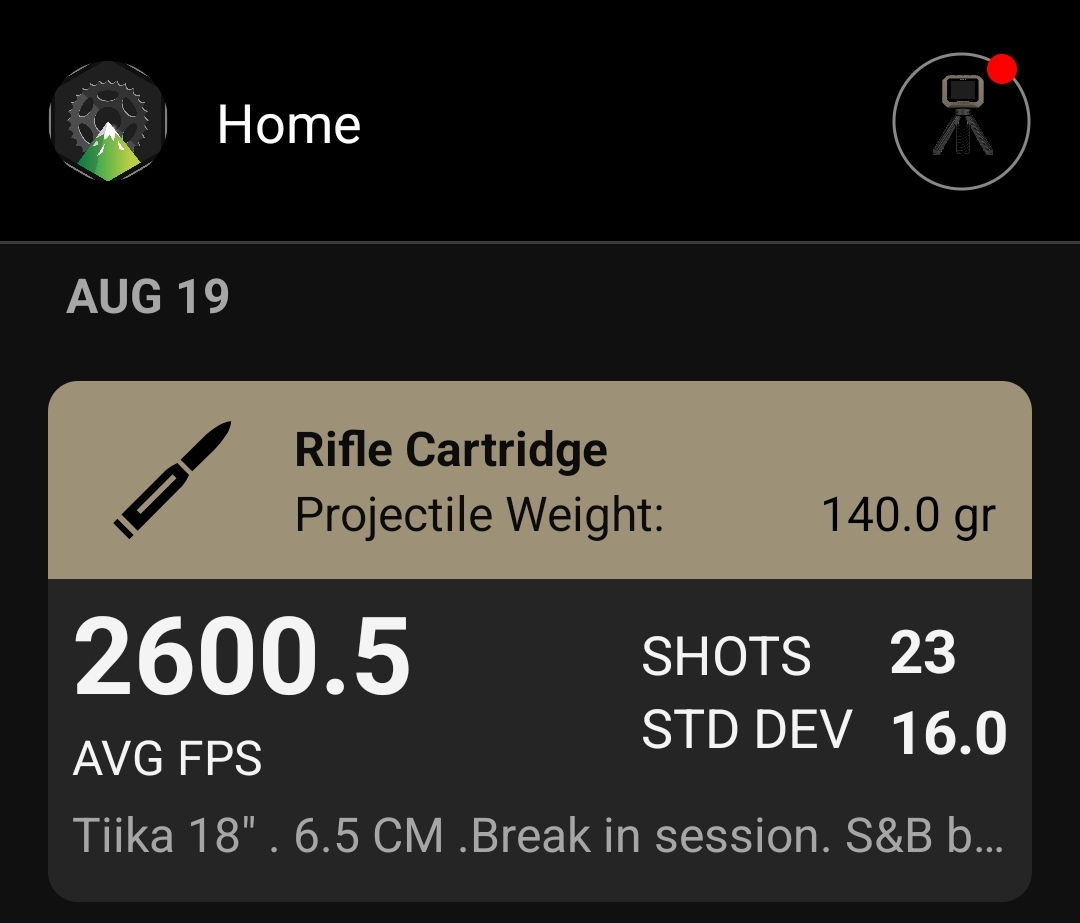Tap the AVG FPS label

167,758
